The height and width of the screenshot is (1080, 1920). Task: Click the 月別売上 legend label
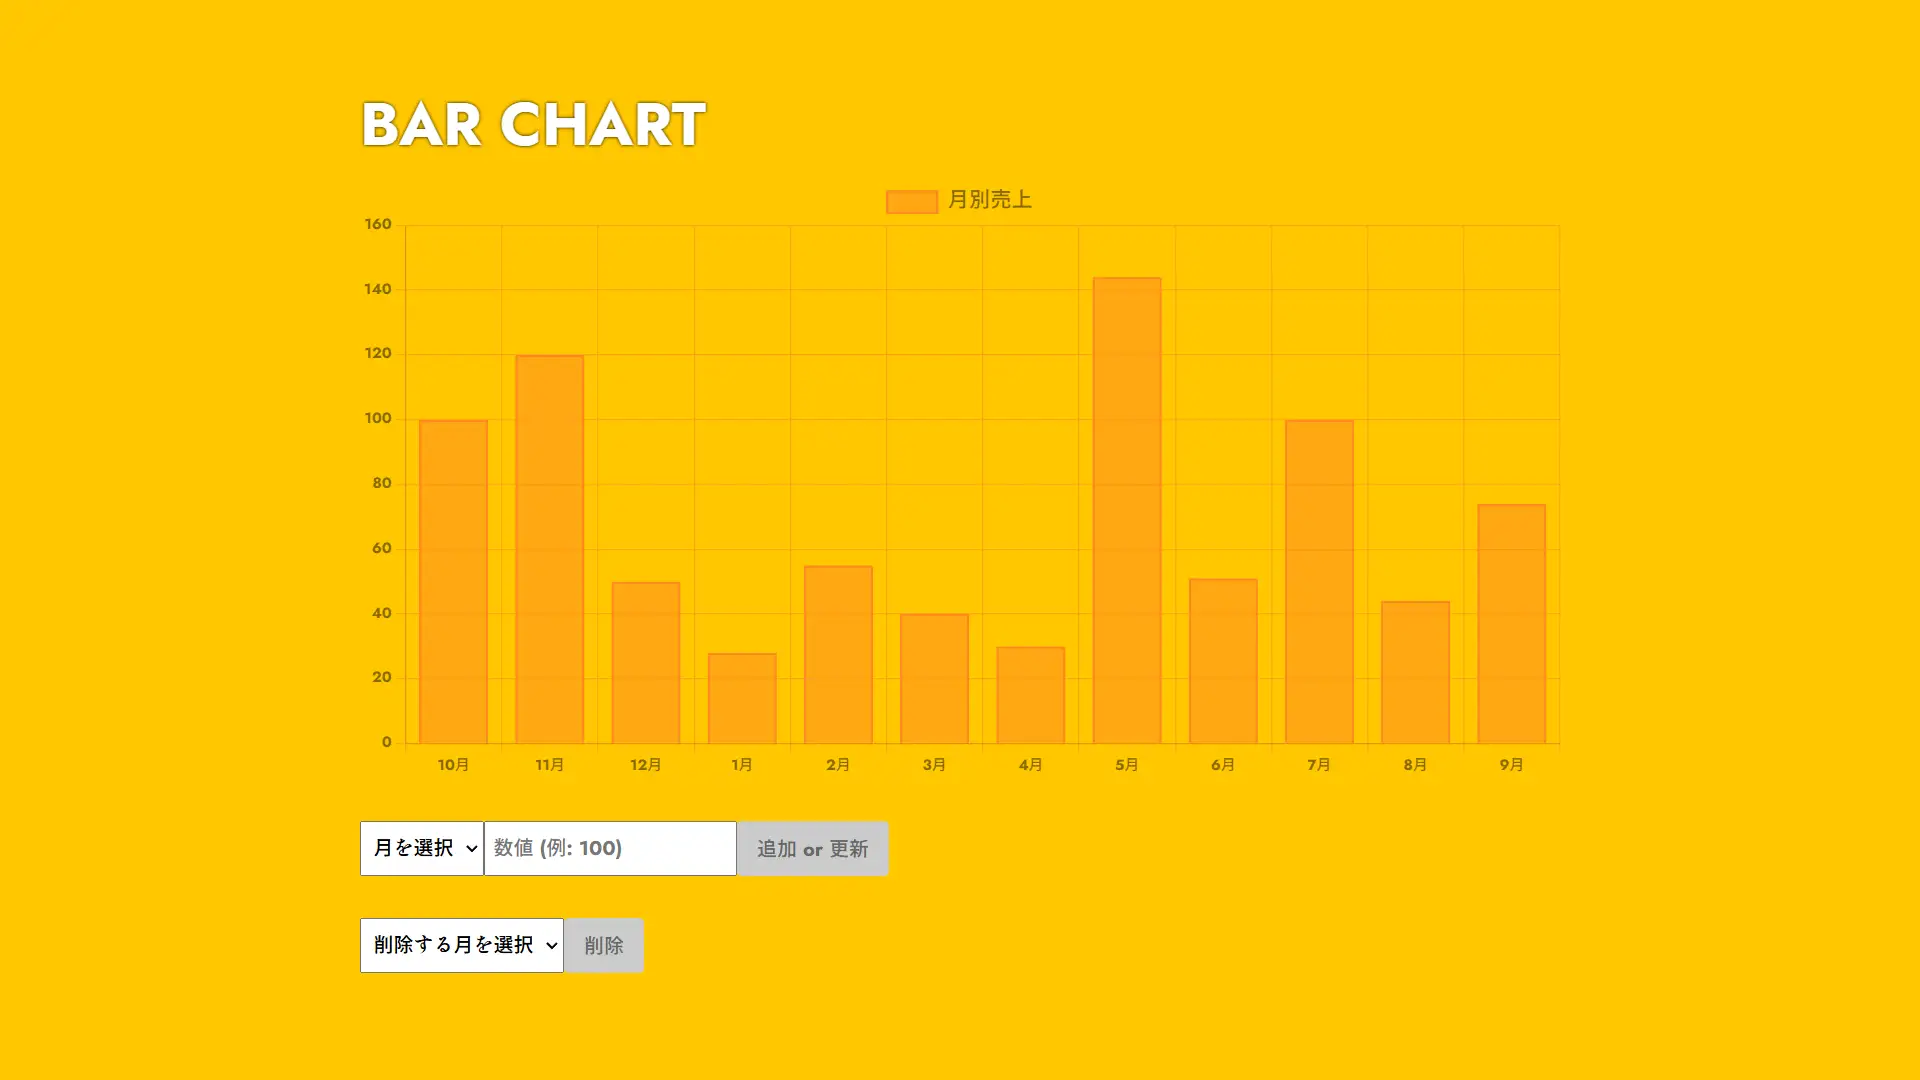tap(989, 200)
